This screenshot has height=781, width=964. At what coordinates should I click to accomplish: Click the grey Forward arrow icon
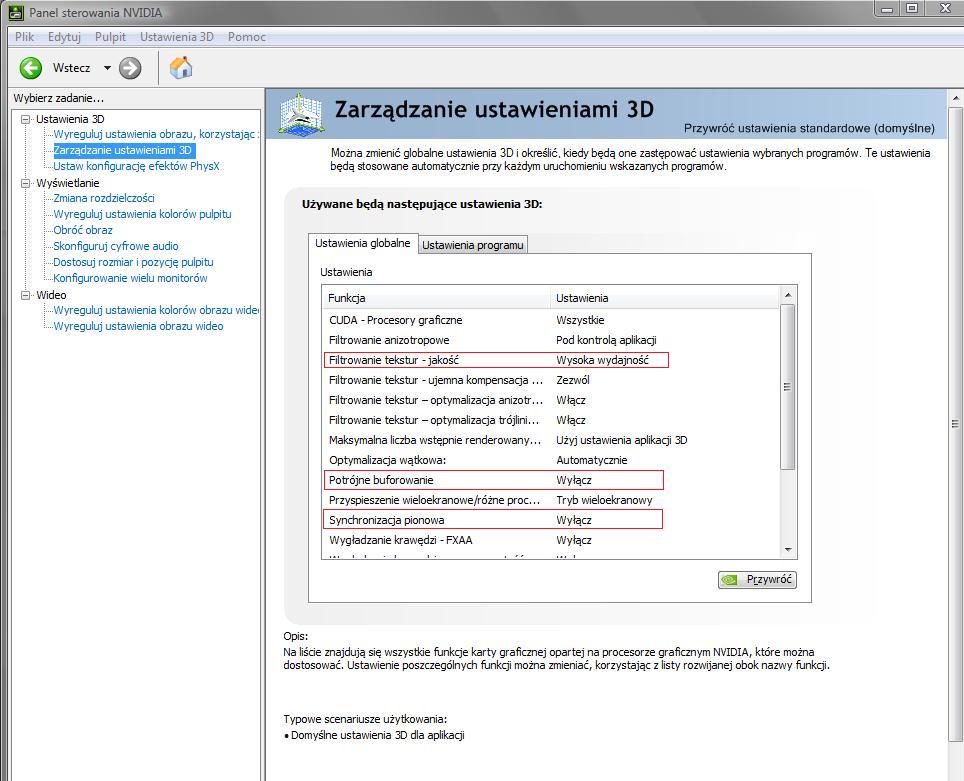pos(130,68)
